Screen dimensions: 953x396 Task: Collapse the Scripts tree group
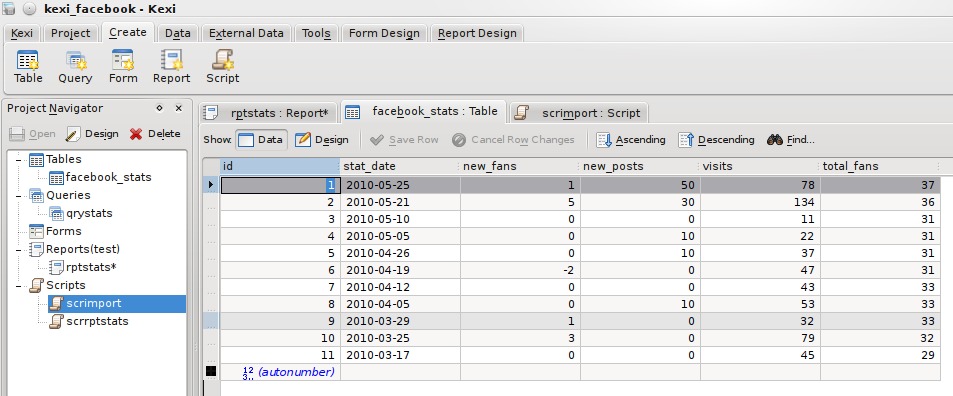click(19, 285)
